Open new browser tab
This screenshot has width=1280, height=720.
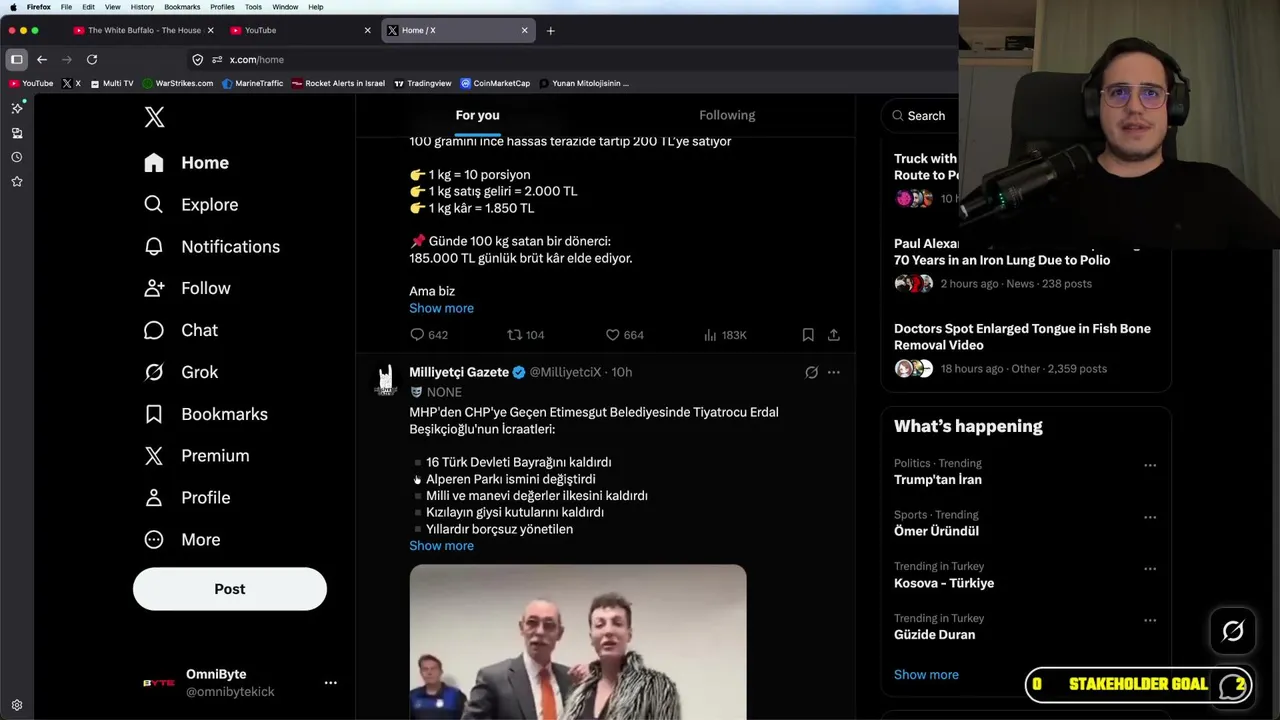point(550,31)
